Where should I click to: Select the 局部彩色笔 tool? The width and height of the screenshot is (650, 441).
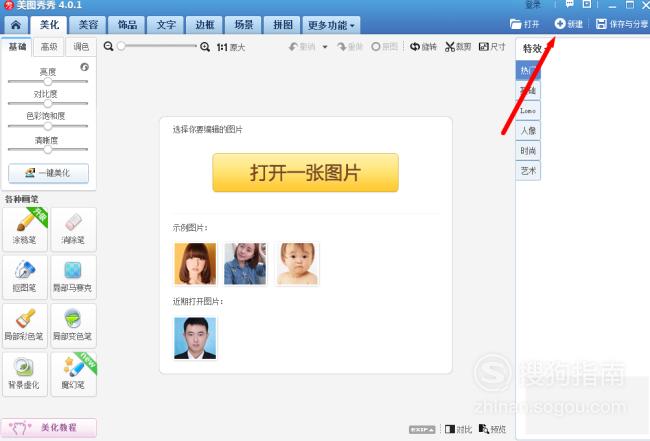25,325
